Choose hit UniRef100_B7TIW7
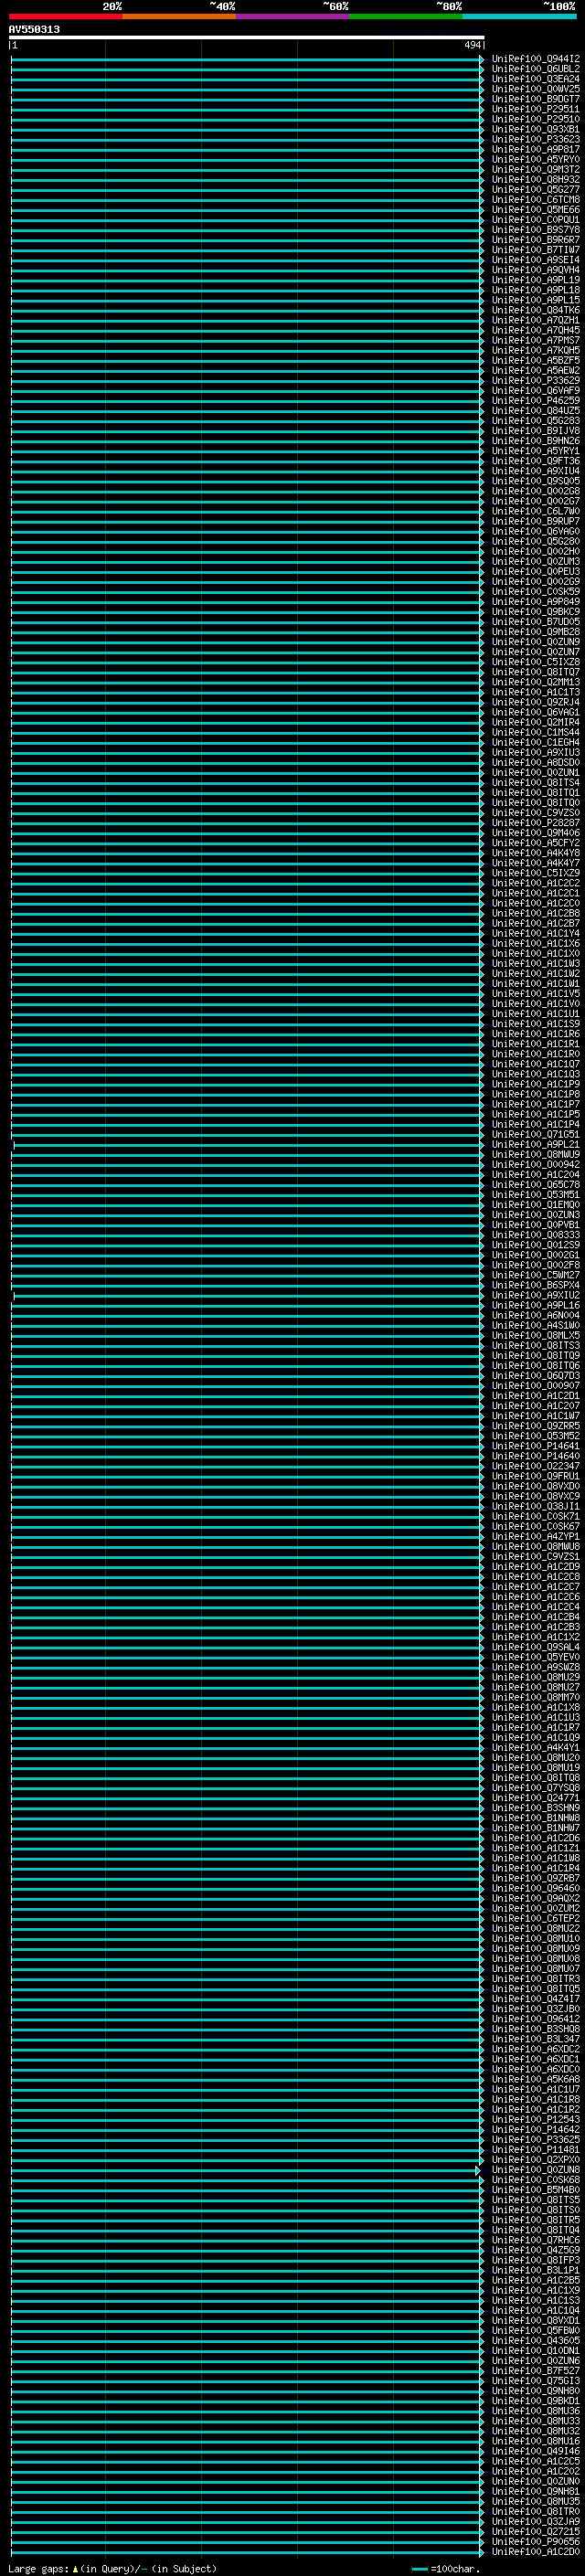This screenshot has height=2576, width=585. tap(536, 250)
